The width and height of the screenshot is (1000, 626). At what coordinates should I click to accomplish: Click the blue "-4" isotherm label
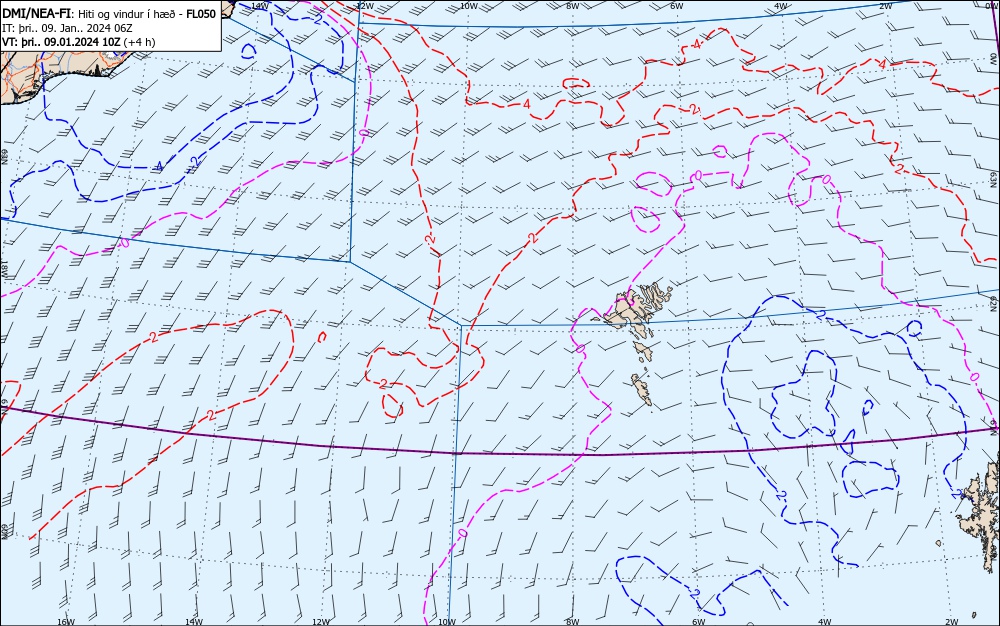pos(158,167)
